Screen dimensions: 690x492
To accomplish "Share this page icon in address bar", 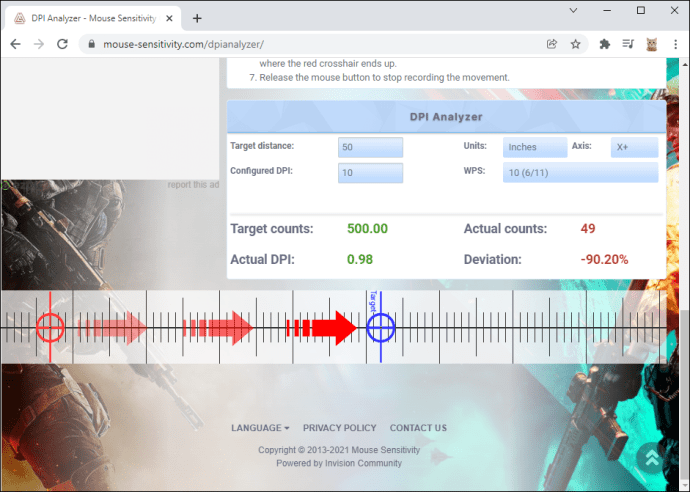I will [x=552, y=44].
